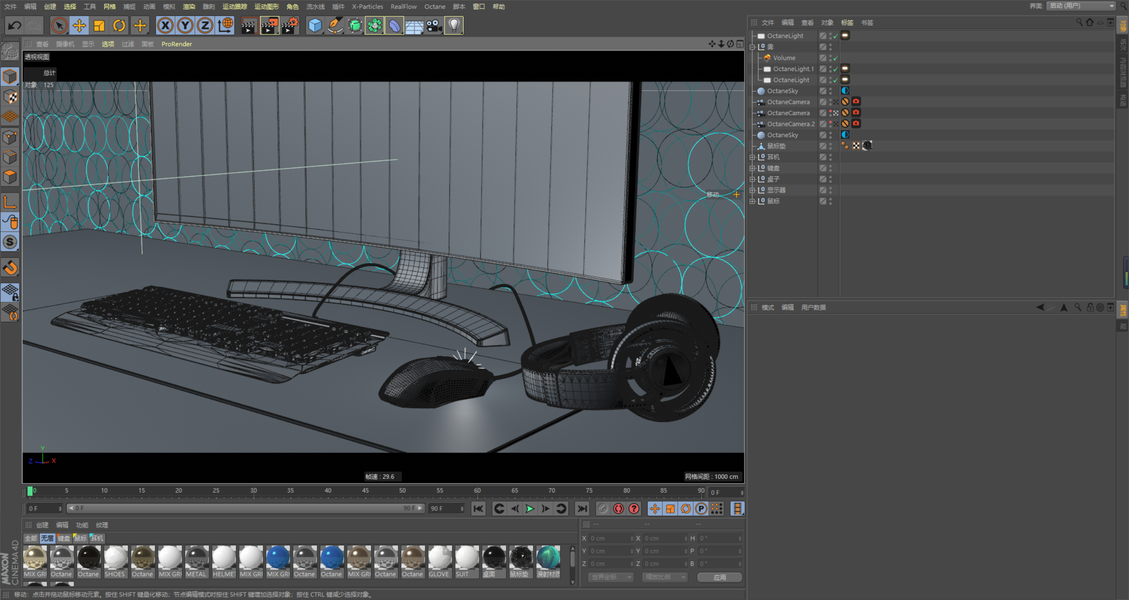This screenshot has height=600, width=1129.
Task: Expand the 耳机 object group
Action: (x=752, y=157)
